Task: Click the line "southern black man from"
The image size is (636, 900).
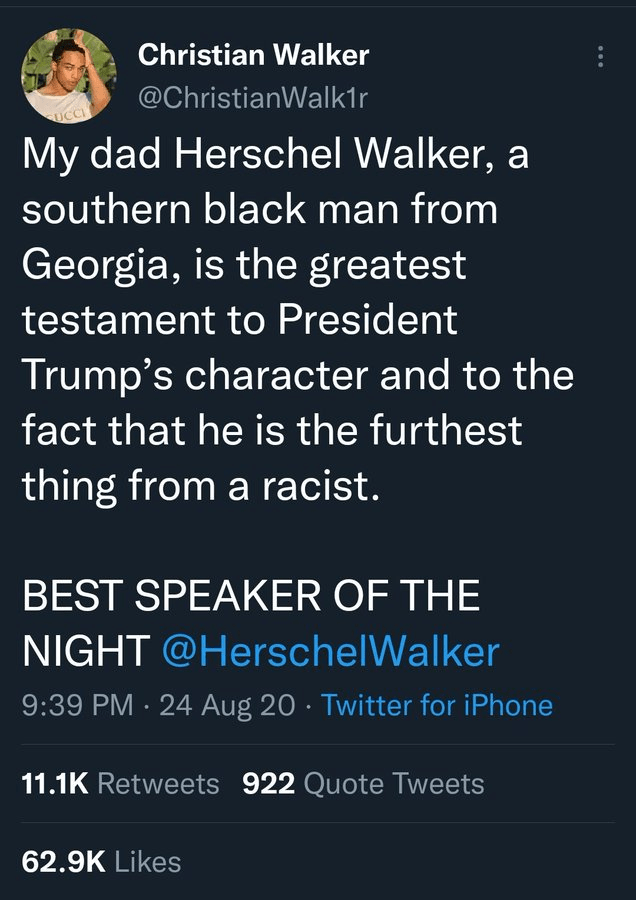Action: point(259,212)
